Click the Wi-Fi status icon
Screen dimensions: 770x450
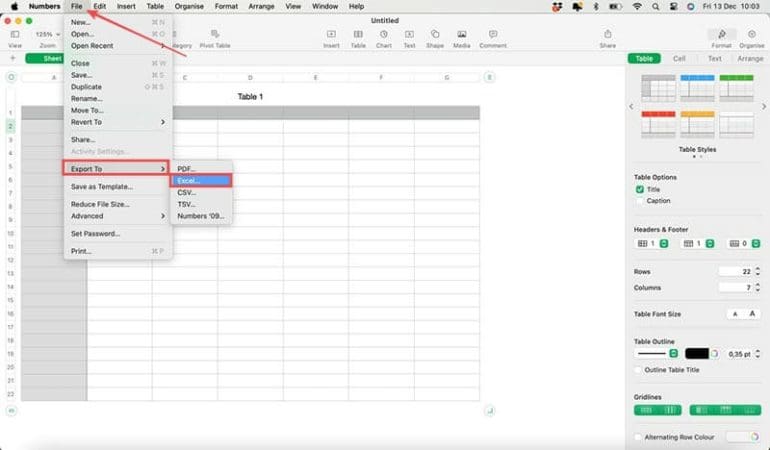tap(637, 7)
